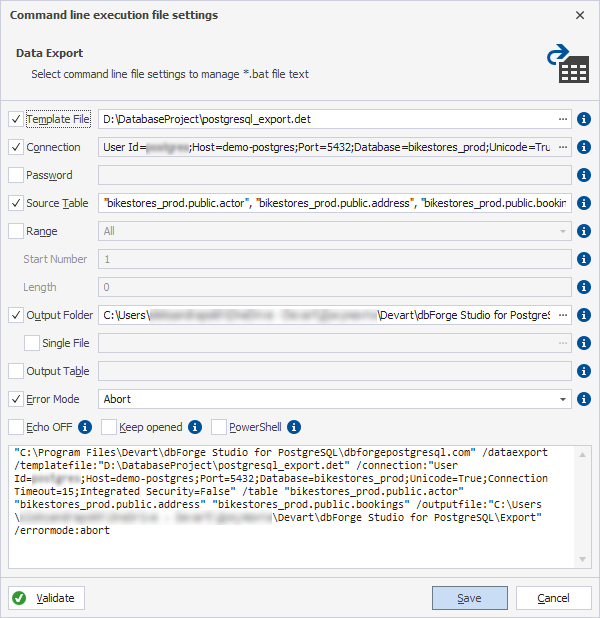Enable the Keep opened checkbox

coord(109,427)
